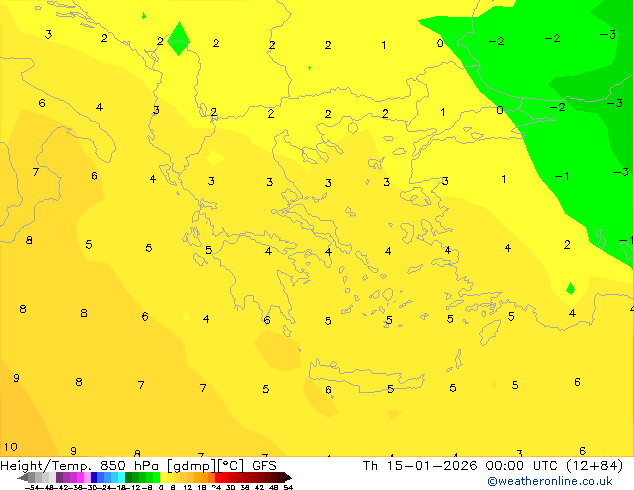634x490 pixels.
Task: Click the "[°C]" temperature unit label
Action: [x=231, y=466]
